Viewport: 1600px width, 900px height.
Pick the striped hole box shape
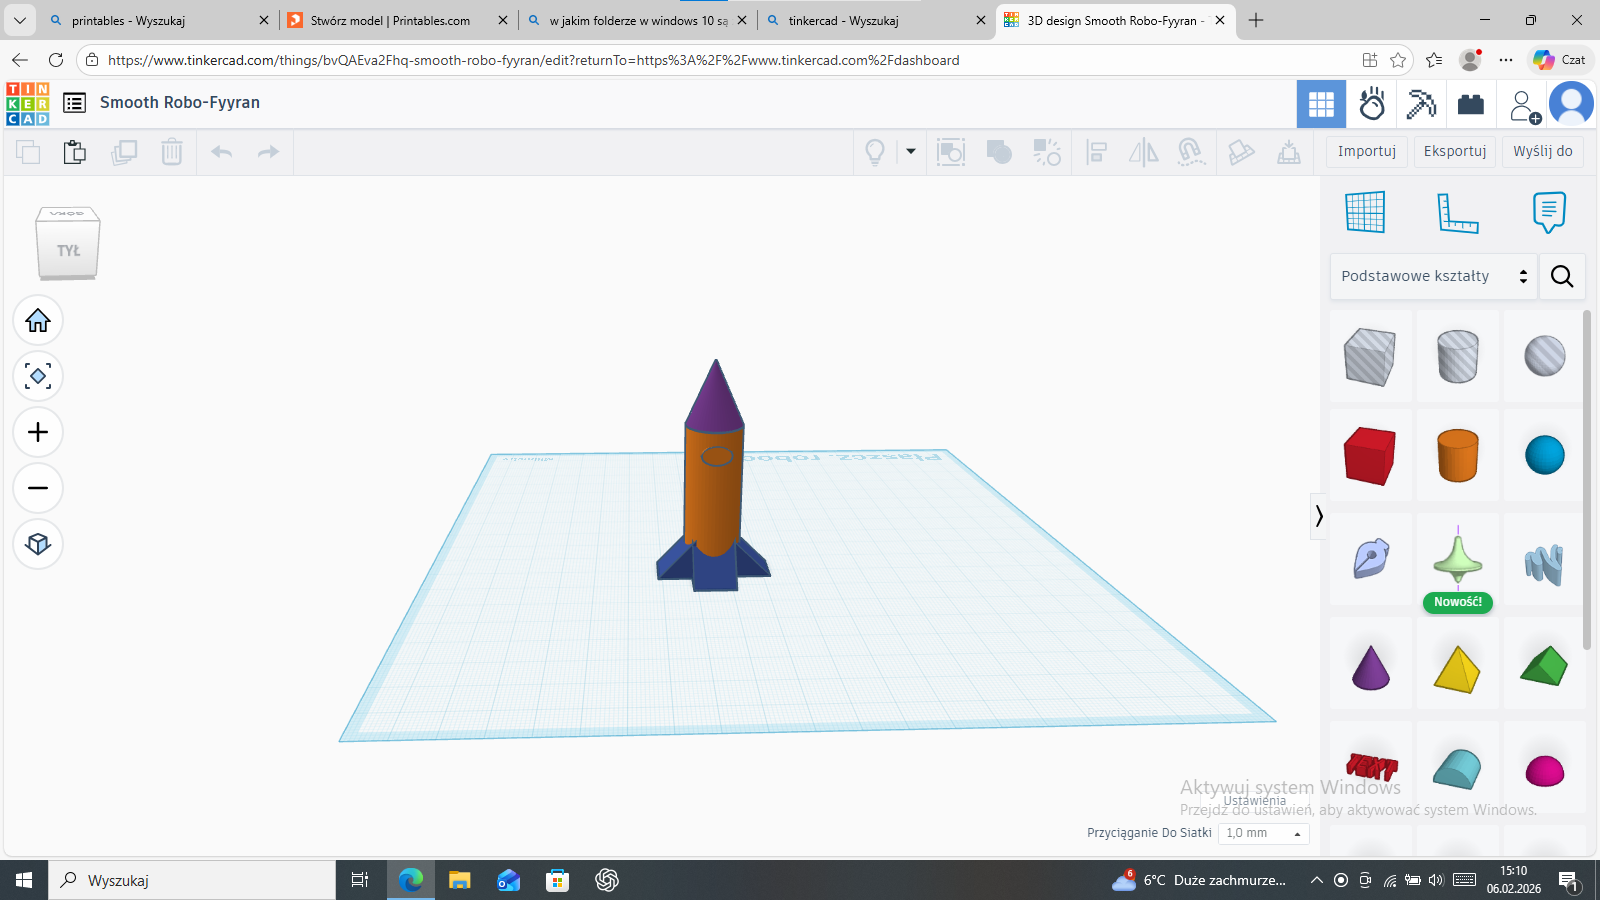(x=1370, y=357)
